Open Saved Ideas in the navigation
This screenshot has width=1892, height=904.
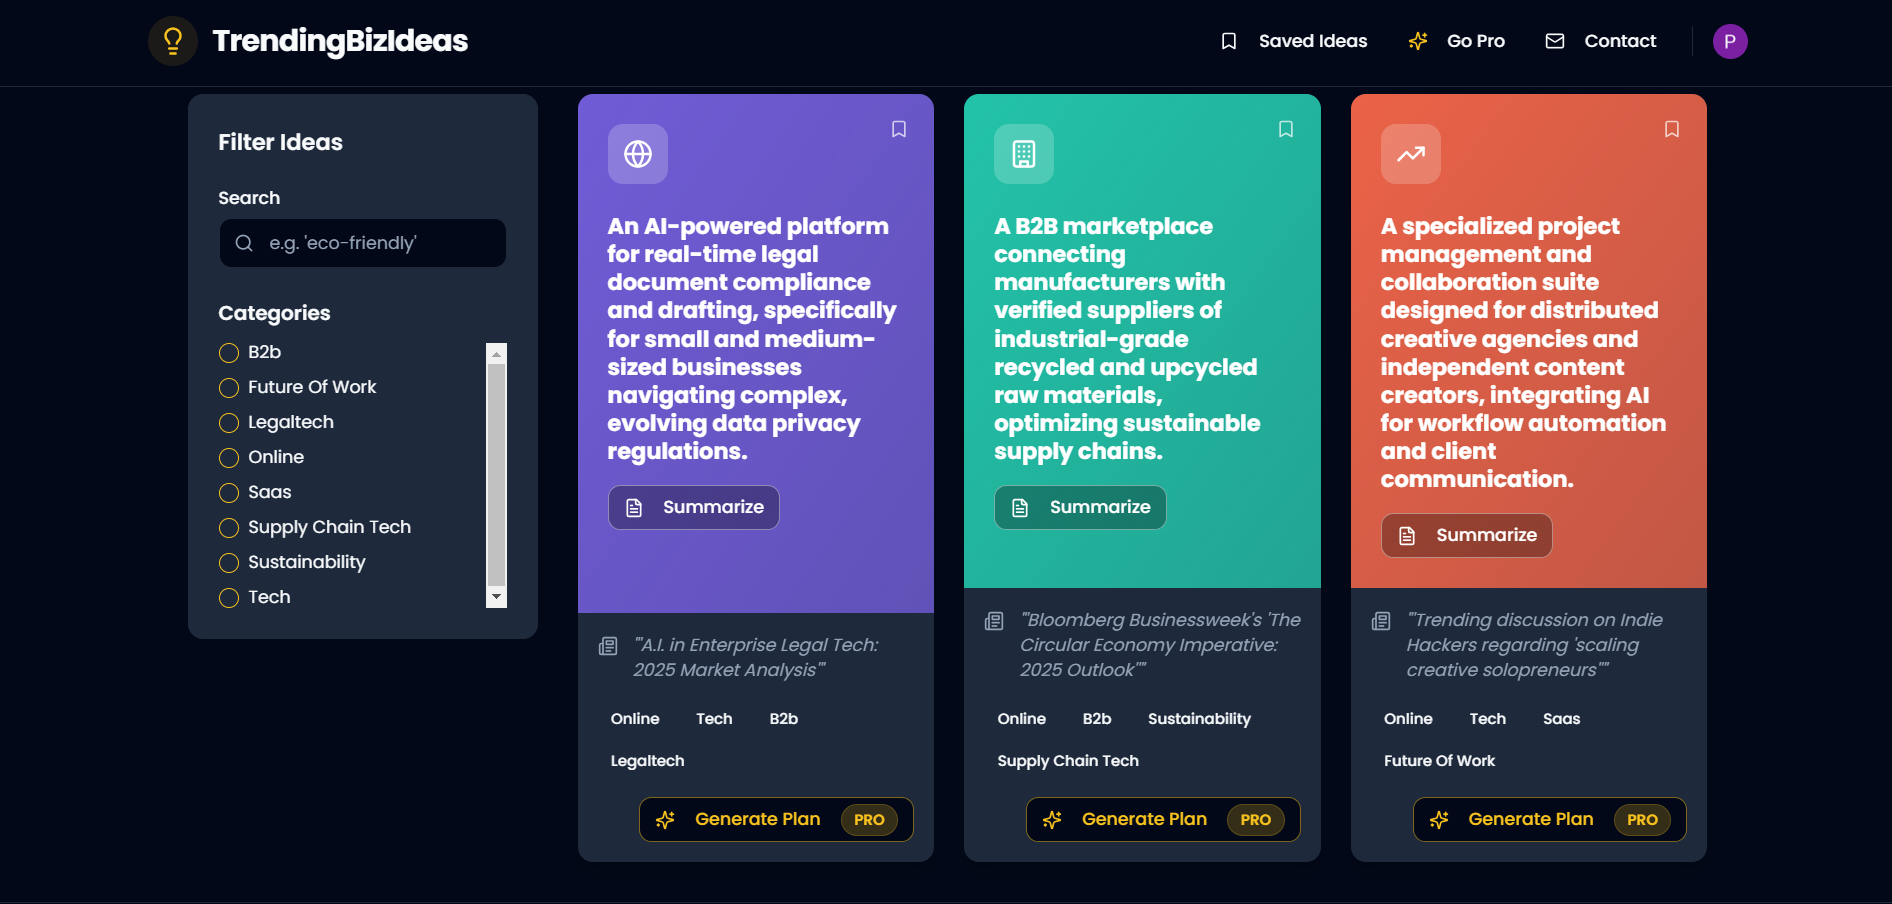[1294, 41]
